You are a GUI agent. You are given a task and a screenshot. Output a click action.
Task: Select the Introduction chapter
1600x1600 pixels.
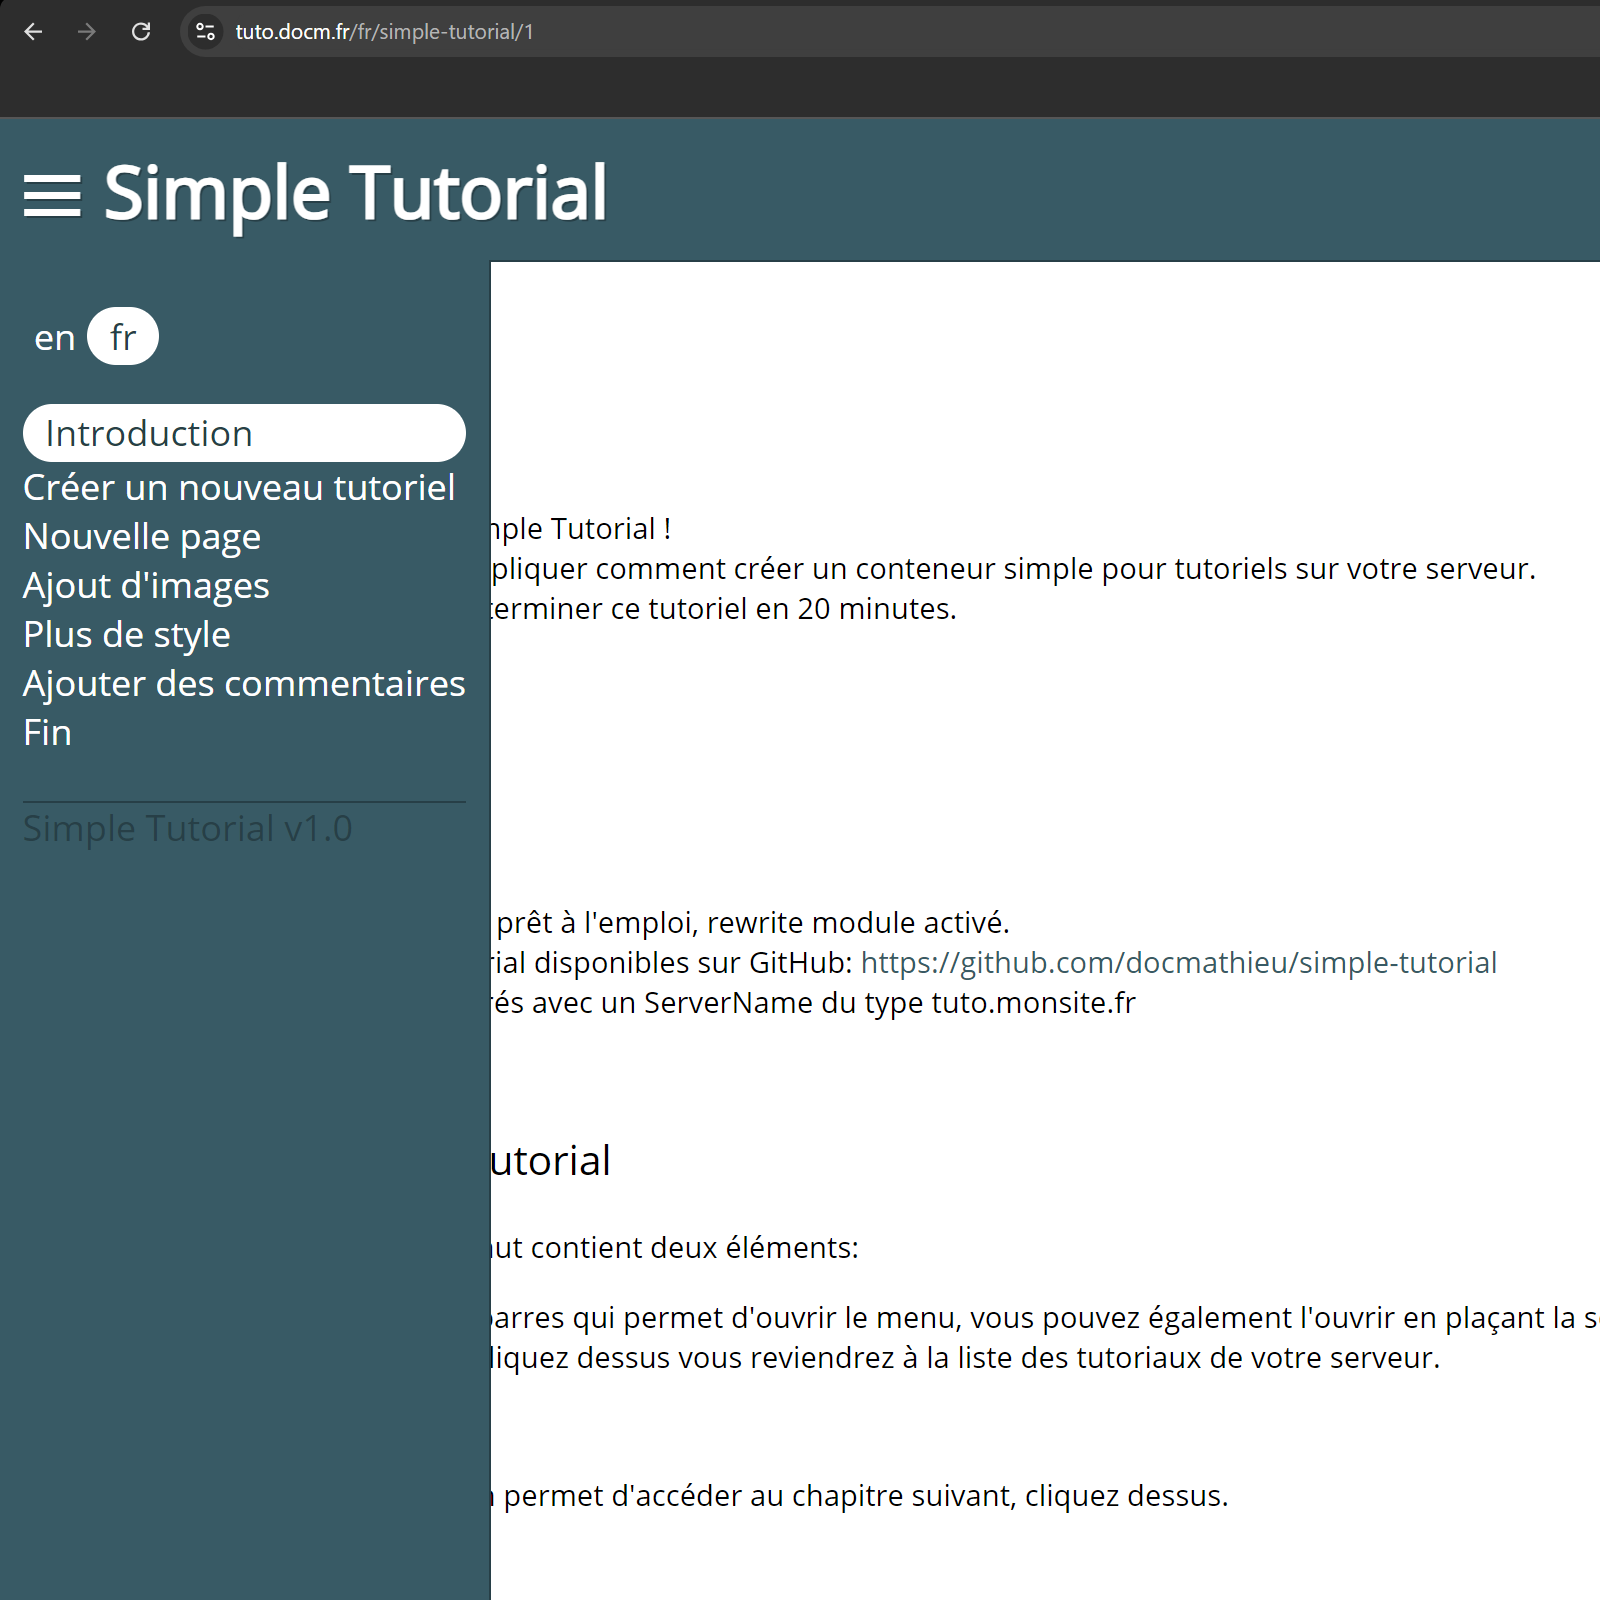coord(148,433)
